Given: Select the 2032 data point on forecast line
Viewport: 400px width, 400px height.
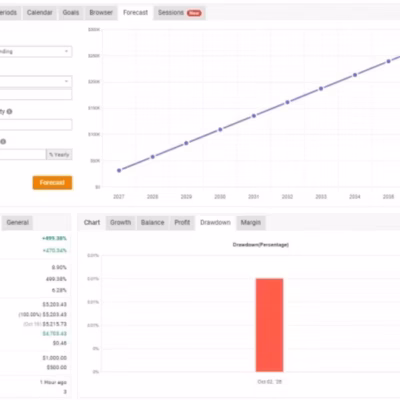Looking at the screenshot, I should coord(287,102).
